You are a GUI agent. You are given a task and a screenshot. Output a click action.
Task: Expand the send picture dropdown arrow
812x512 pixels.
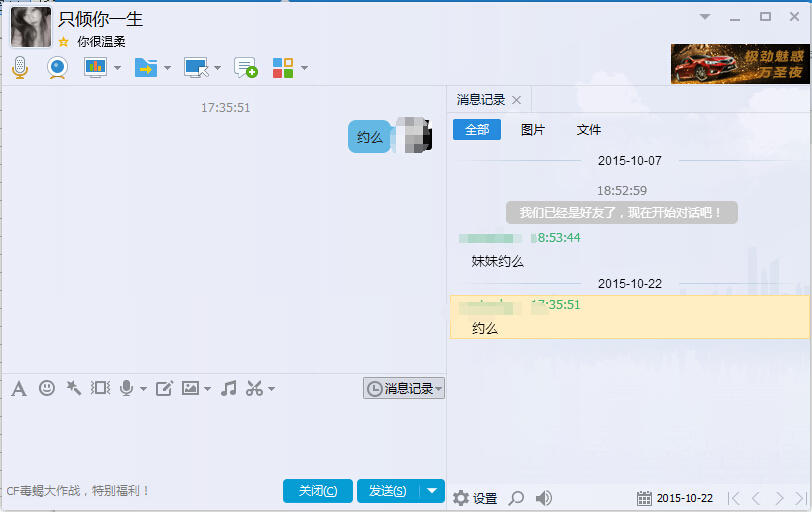pos(207,389)
